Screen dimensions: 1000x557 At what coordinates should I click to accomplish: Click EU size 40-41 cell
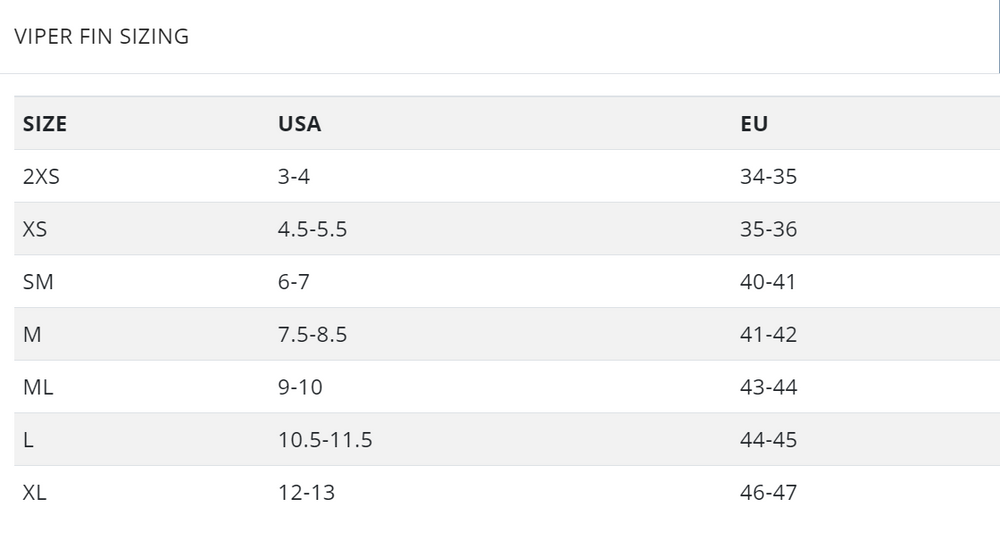coord(768,282)
